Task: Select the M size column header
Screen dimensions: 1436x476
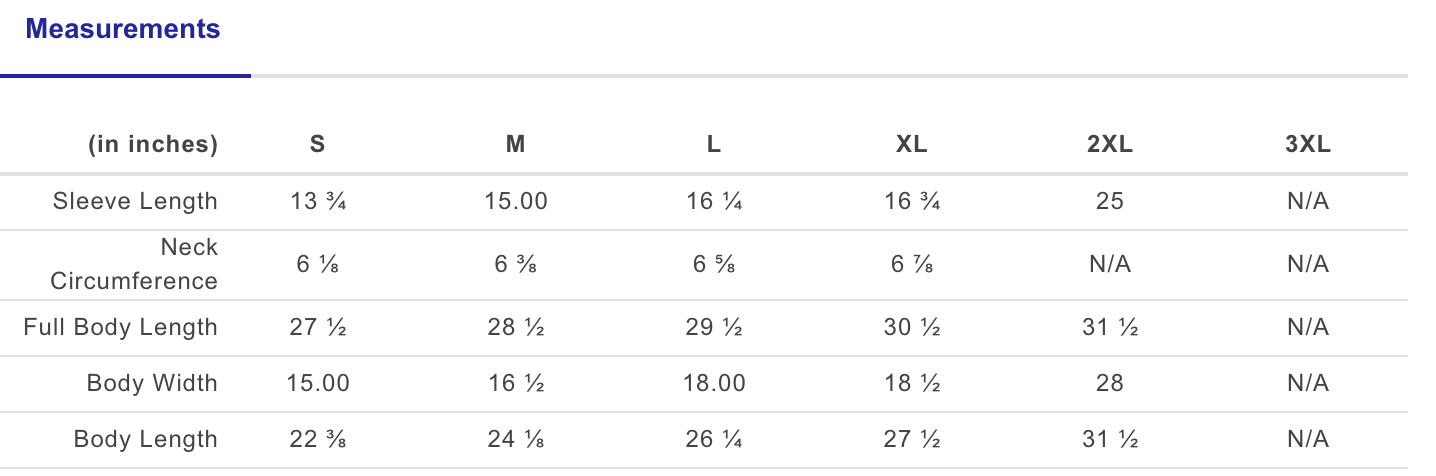Action: click(x=515, y=144)
